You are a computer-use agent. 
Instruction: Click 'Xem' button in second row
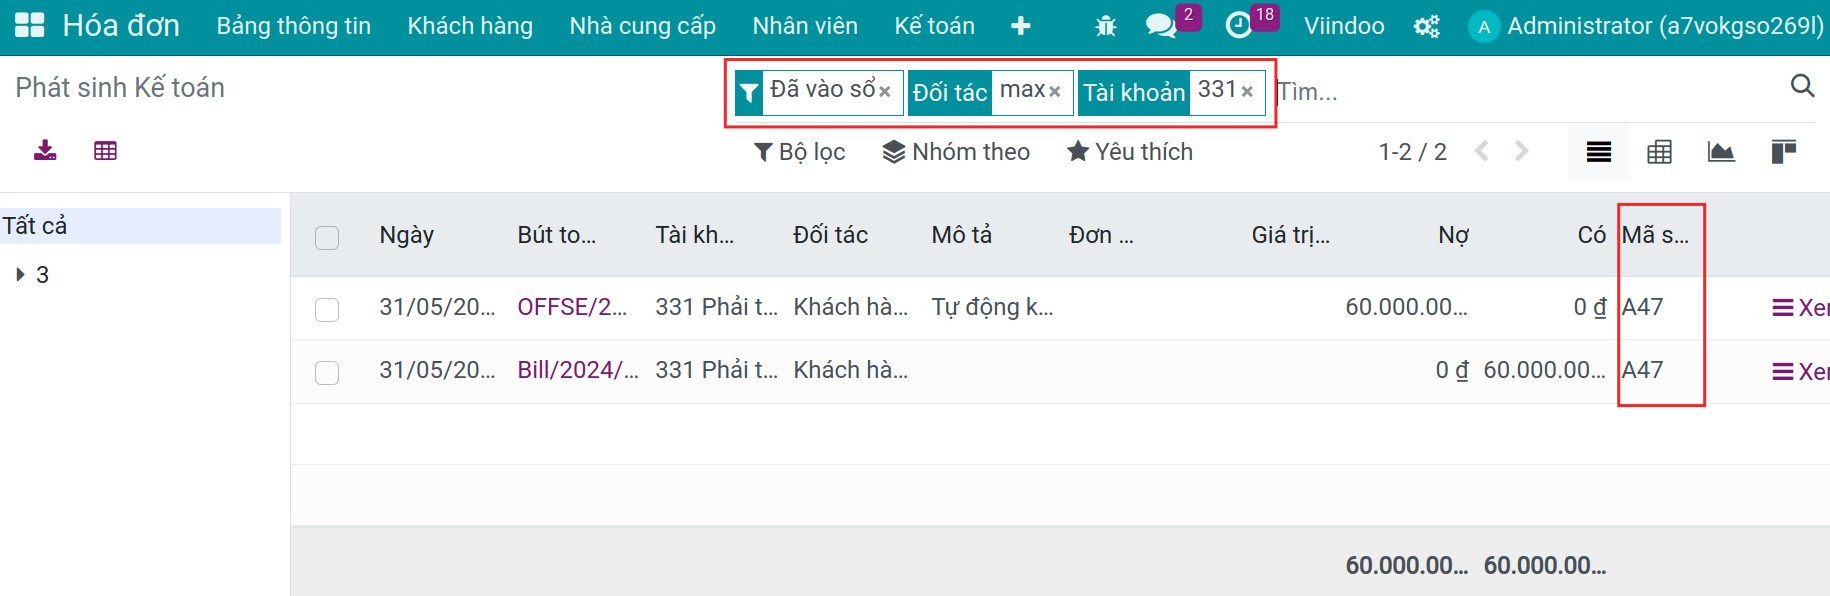pyautogui.click(x=1800, y=372)
